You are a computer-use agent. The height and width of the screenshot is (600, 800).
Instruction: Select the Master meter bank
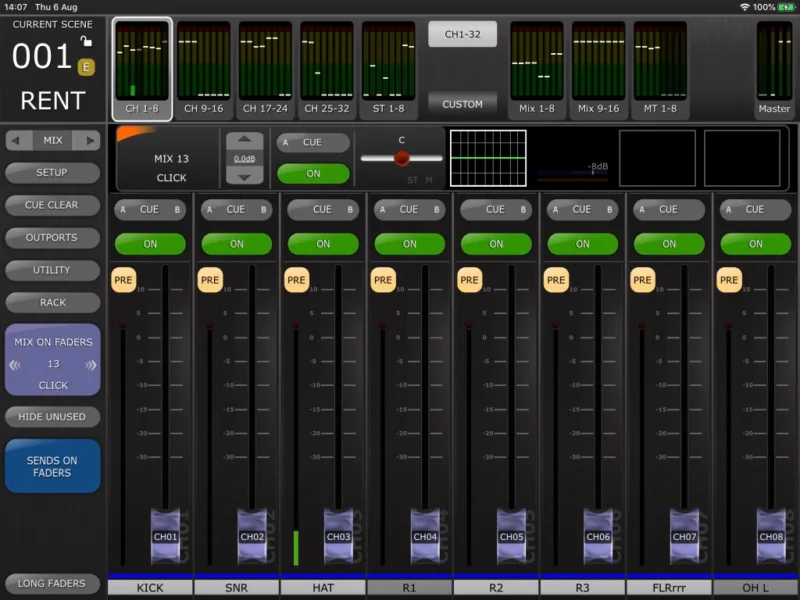tap(774, 69)
